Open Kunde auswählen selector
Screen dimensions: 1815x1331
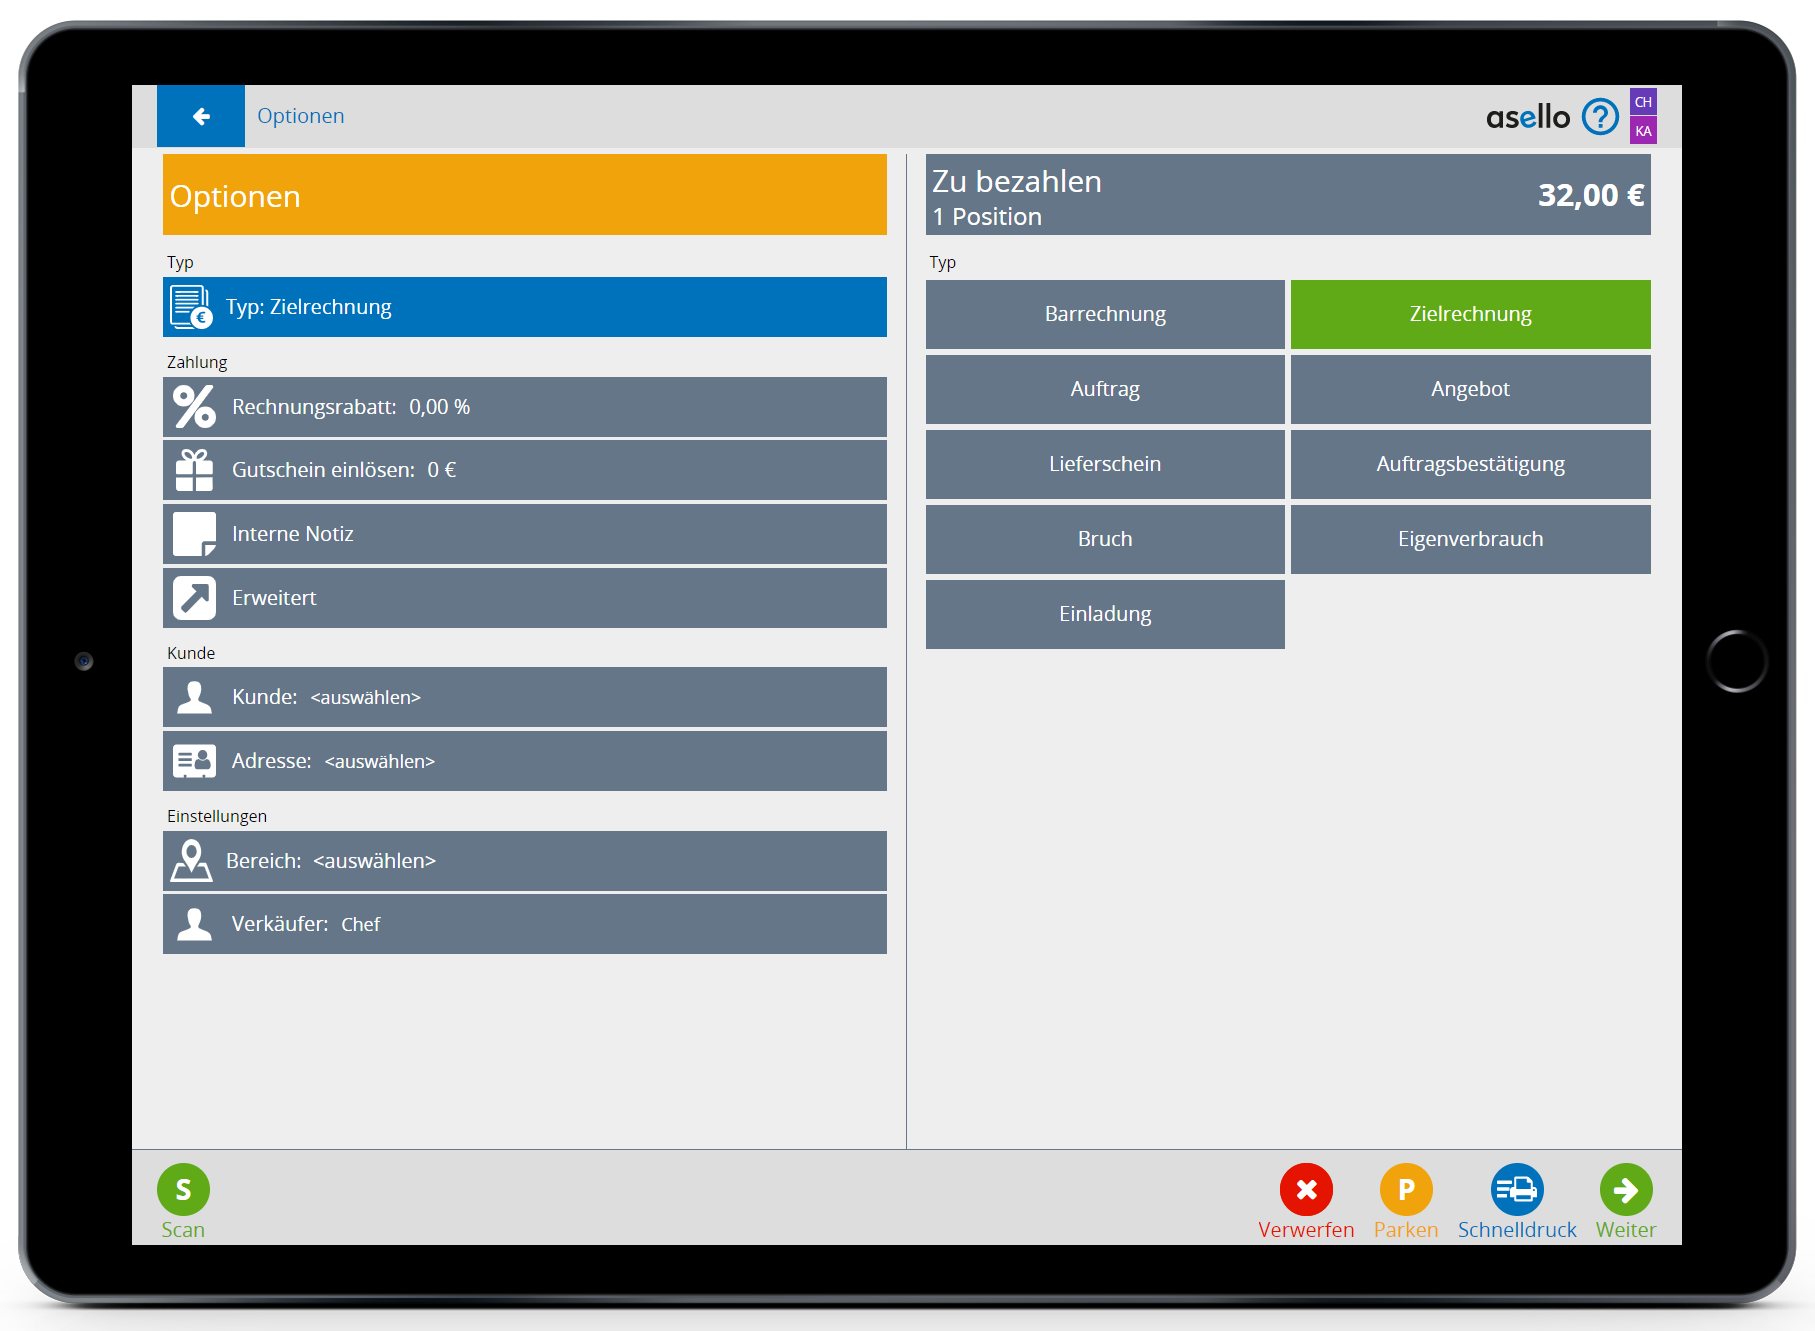coord(524,697)
